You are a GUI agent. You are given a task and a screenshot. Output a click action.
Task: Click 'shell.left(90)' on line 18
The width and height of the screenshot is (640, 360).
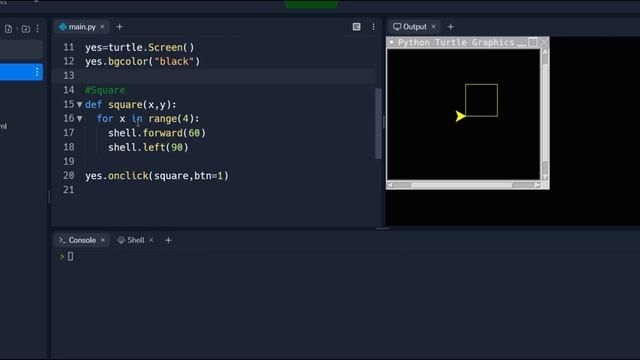tap(148, 147)
